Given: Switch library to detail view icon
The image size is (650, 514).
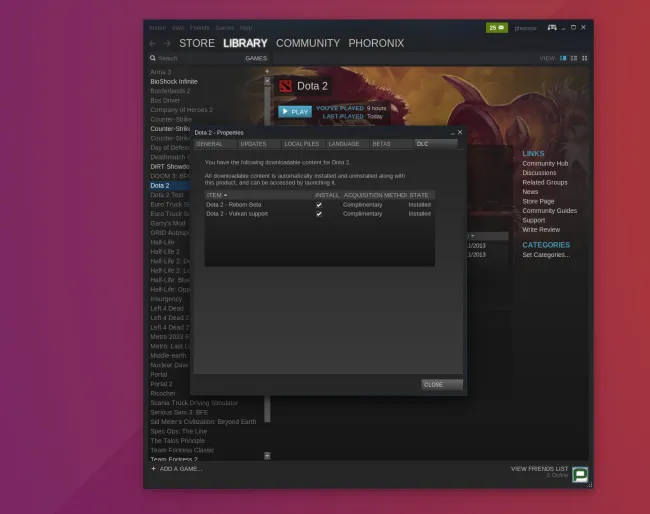Looking at the screenshot, I should click(x=563, y=58).
